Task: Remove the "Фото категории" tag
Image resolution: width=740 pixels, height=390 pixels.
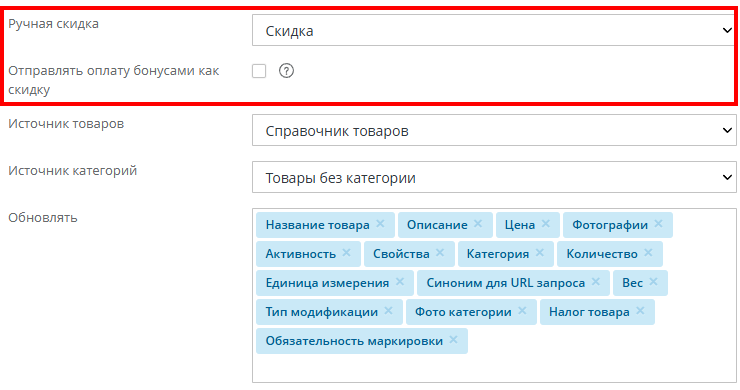Action: pyautogui.click(x=522, y=311)
